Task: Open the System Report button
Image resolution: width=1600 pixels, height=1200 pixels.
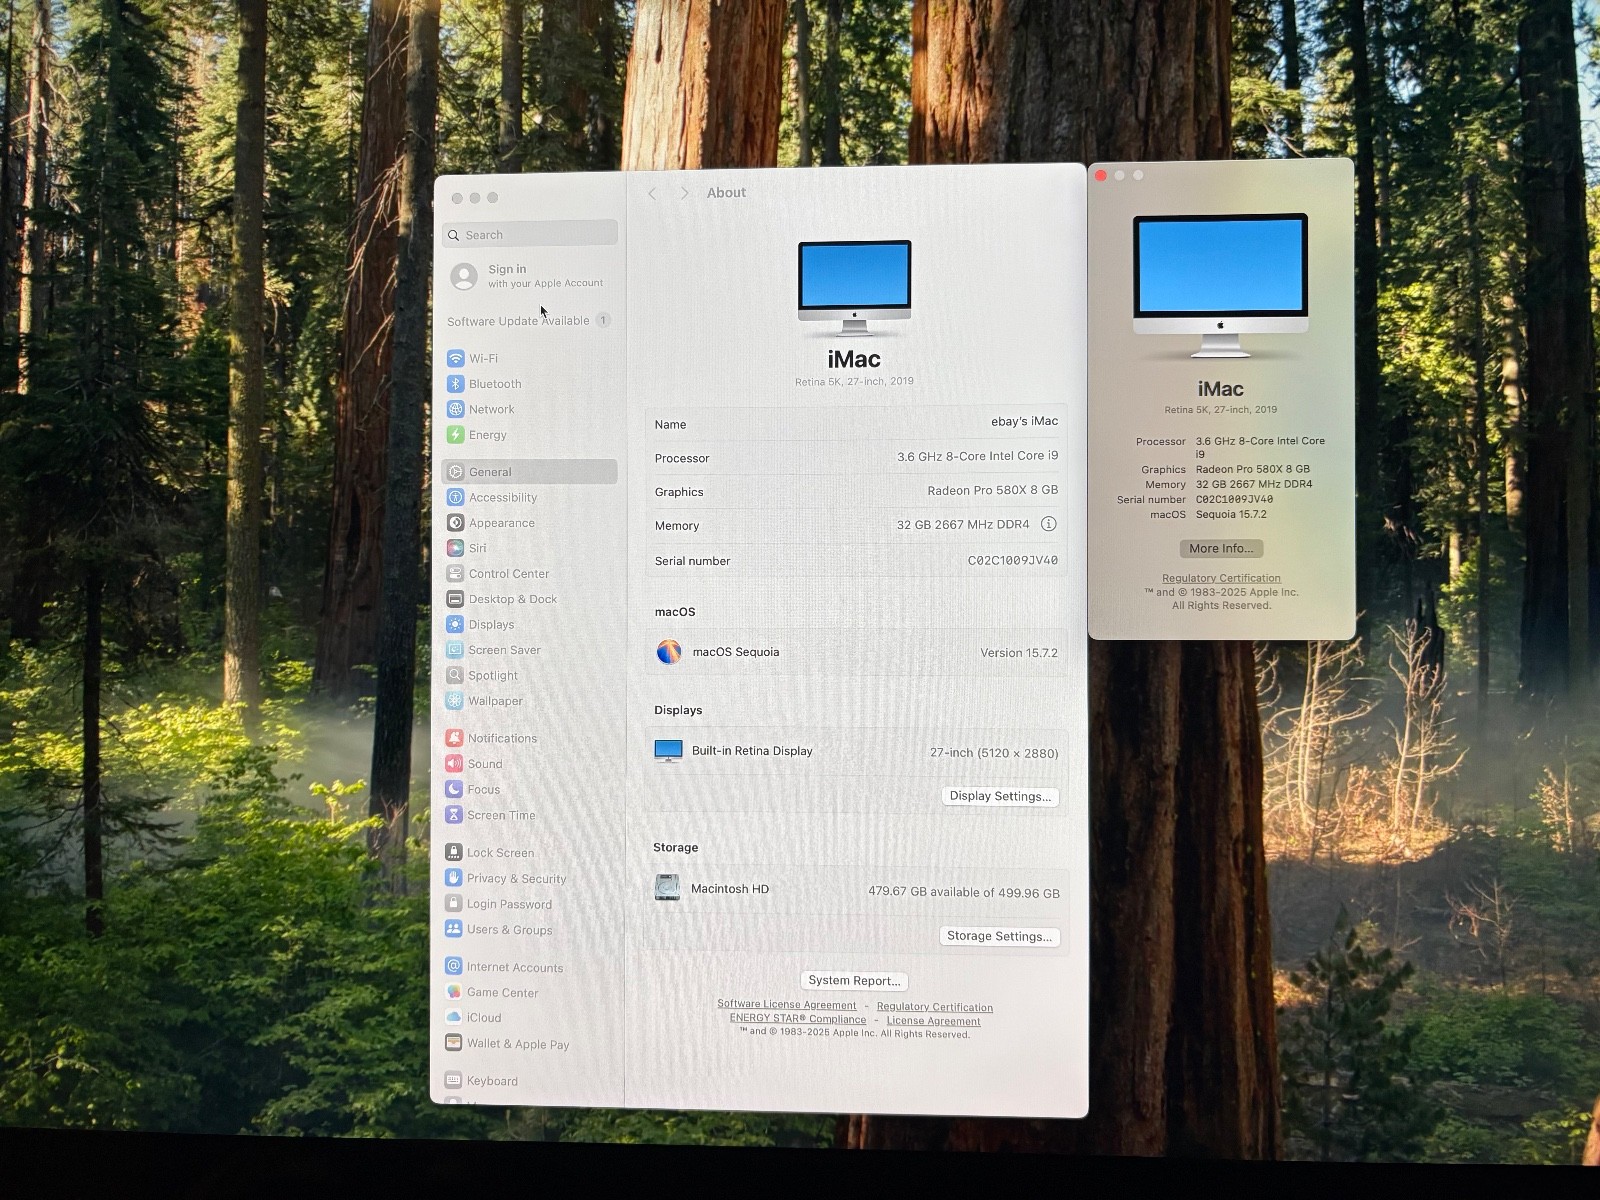Action: pos(854,980)
